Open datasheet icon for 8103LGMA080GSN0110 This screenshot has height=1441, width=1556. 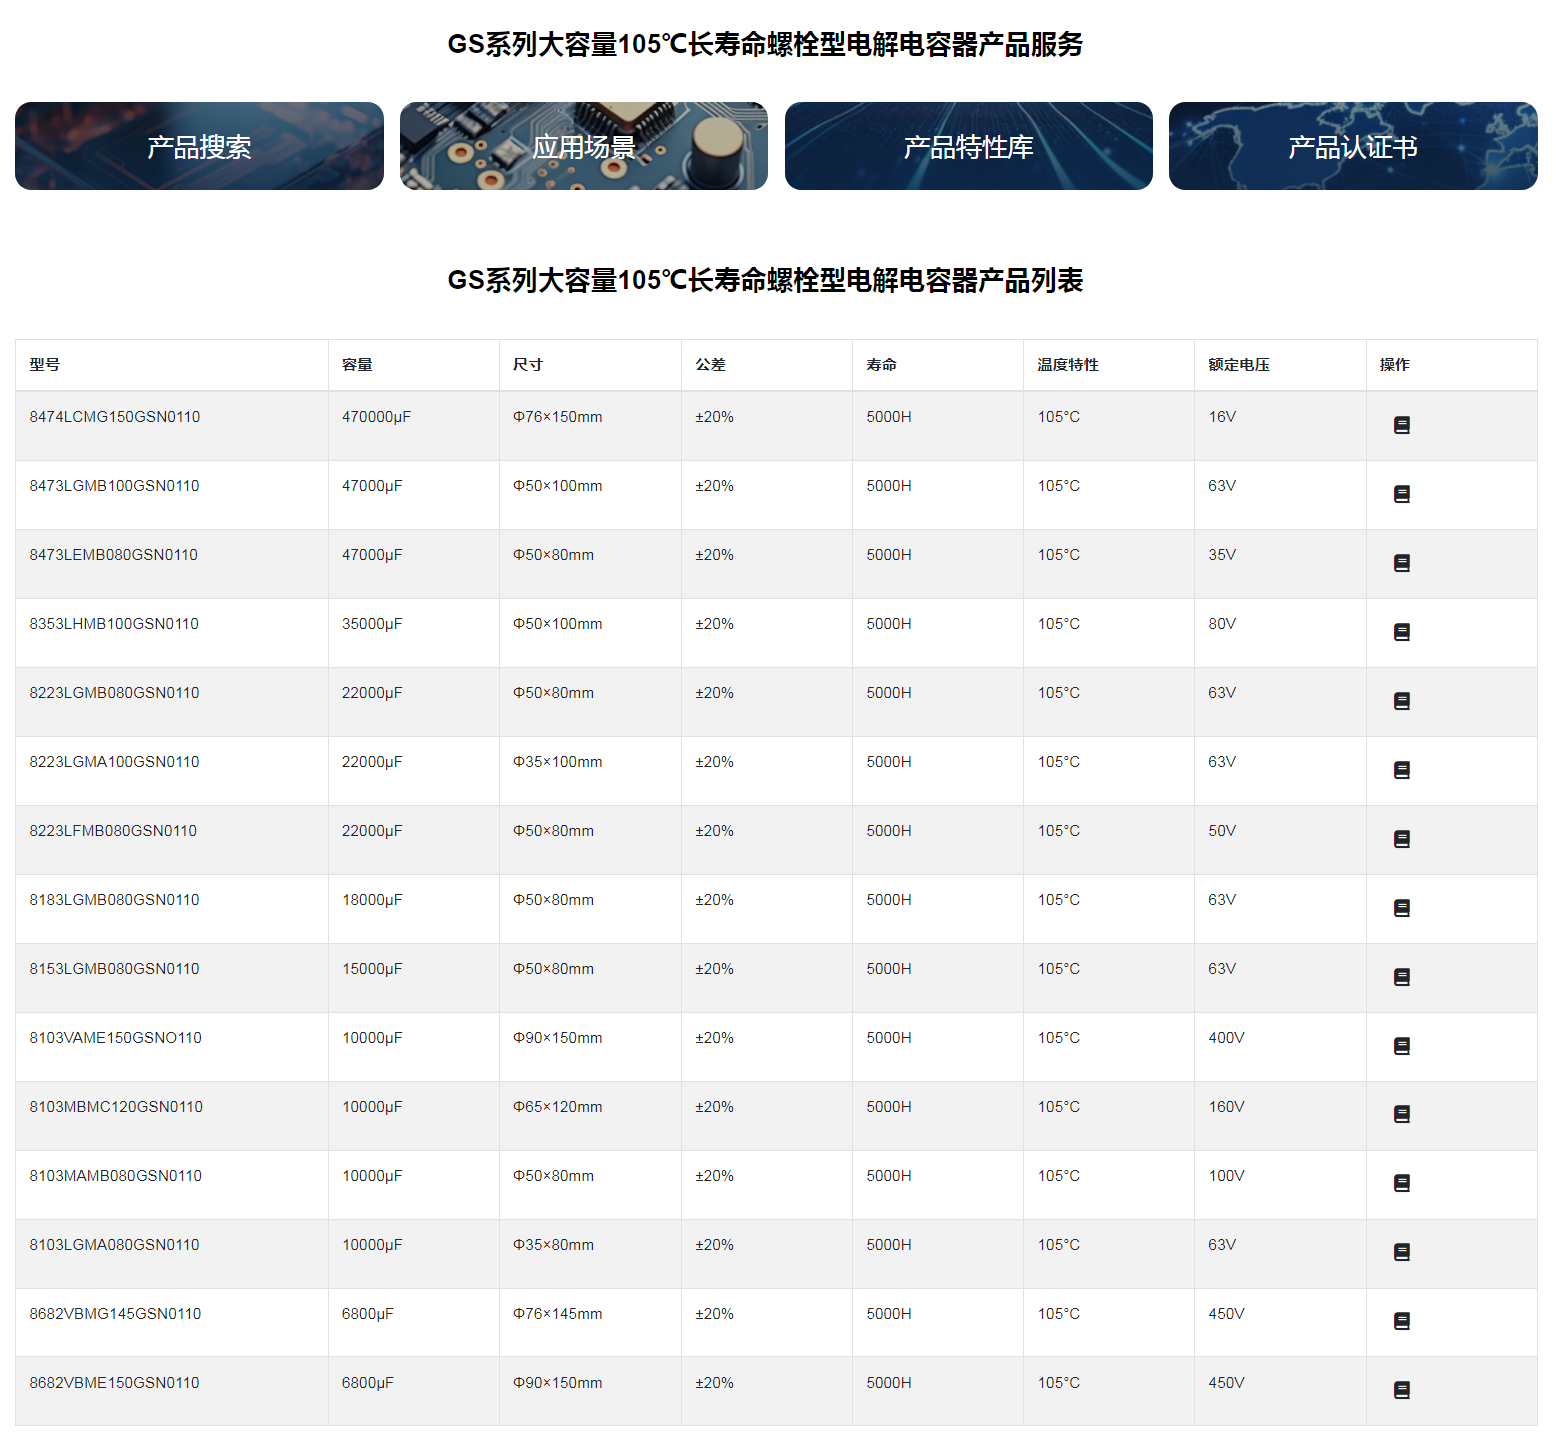pos(1401,1253)
